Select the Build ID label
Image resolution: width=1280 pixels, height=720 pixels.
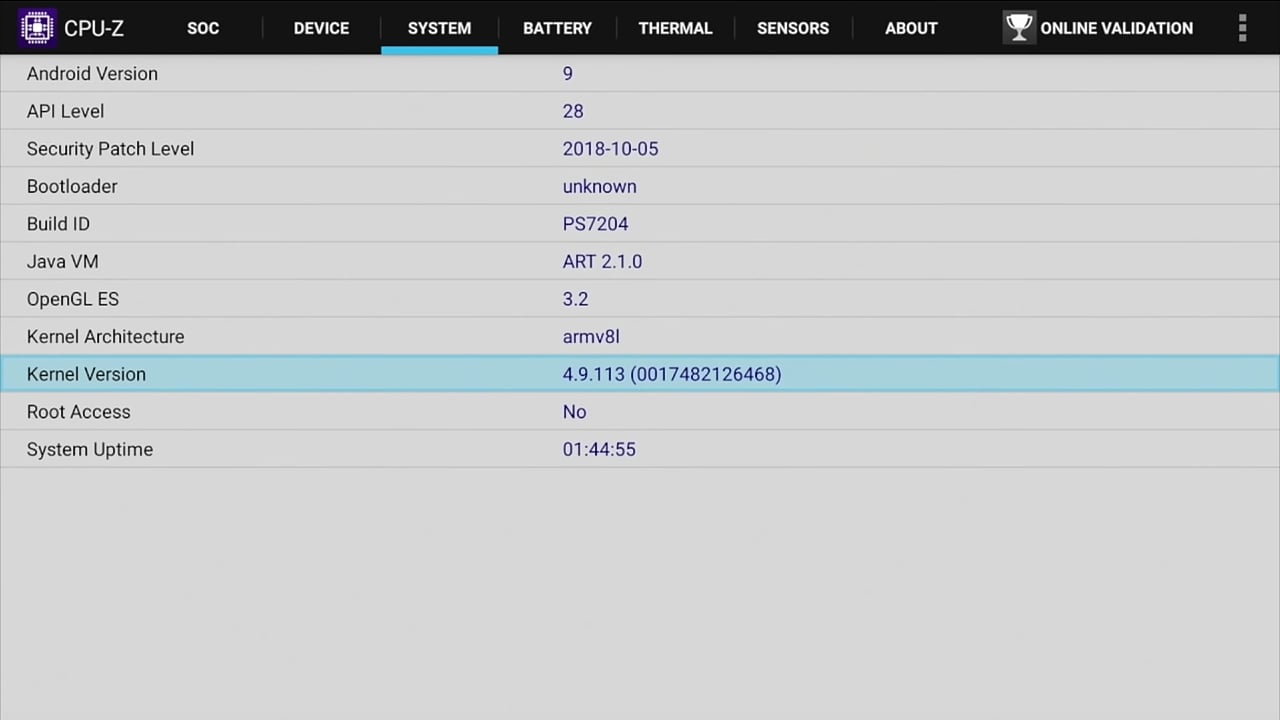pyautogui.click(x=58, y=224)
